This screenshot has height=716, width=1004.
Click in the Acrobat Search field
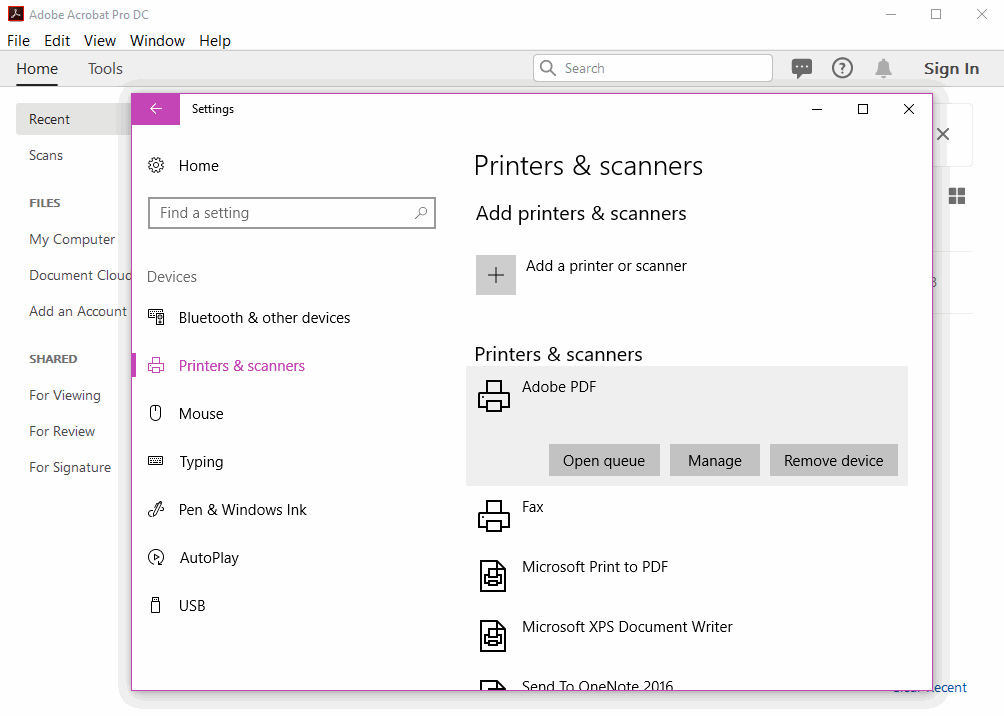pyautogui.click(x=652, y=68)
